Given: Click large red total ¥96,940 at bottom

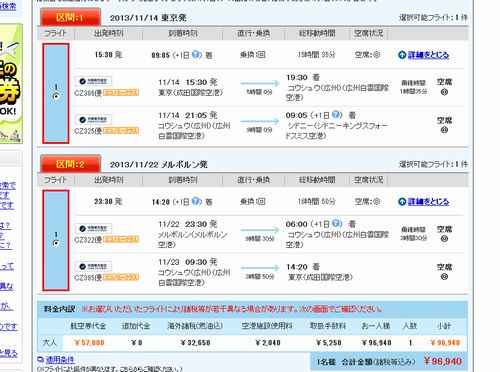Looking at the screenshot, I should click(443, 361).
